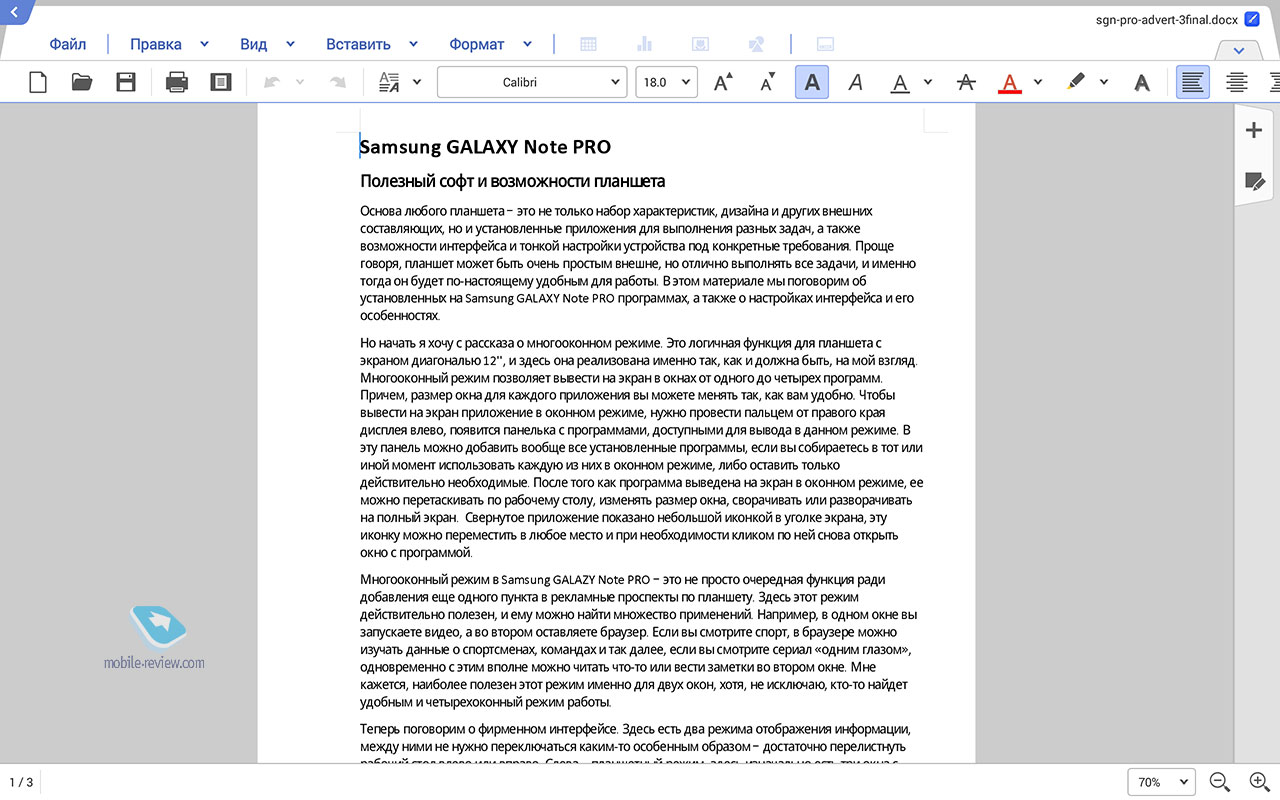The height and width of the screenshot is (800, 1280).
Task: Apply the red font color
Action: [1010, 82]
